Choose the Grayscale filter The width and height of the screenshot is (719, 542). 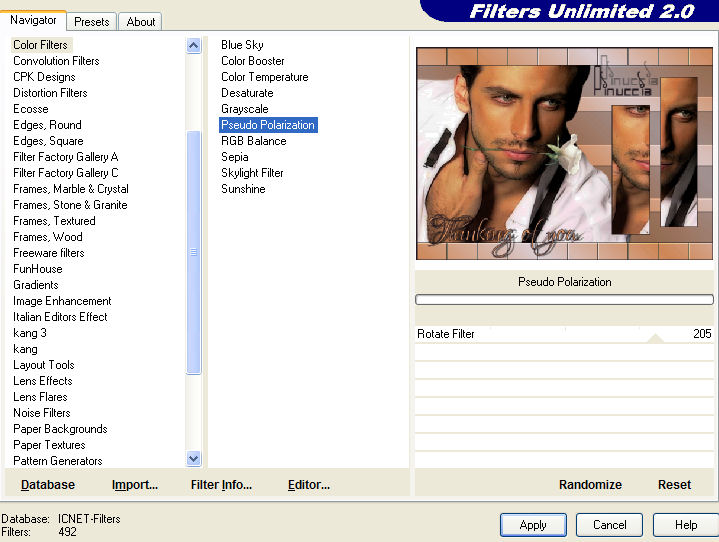tap(244, 109)
